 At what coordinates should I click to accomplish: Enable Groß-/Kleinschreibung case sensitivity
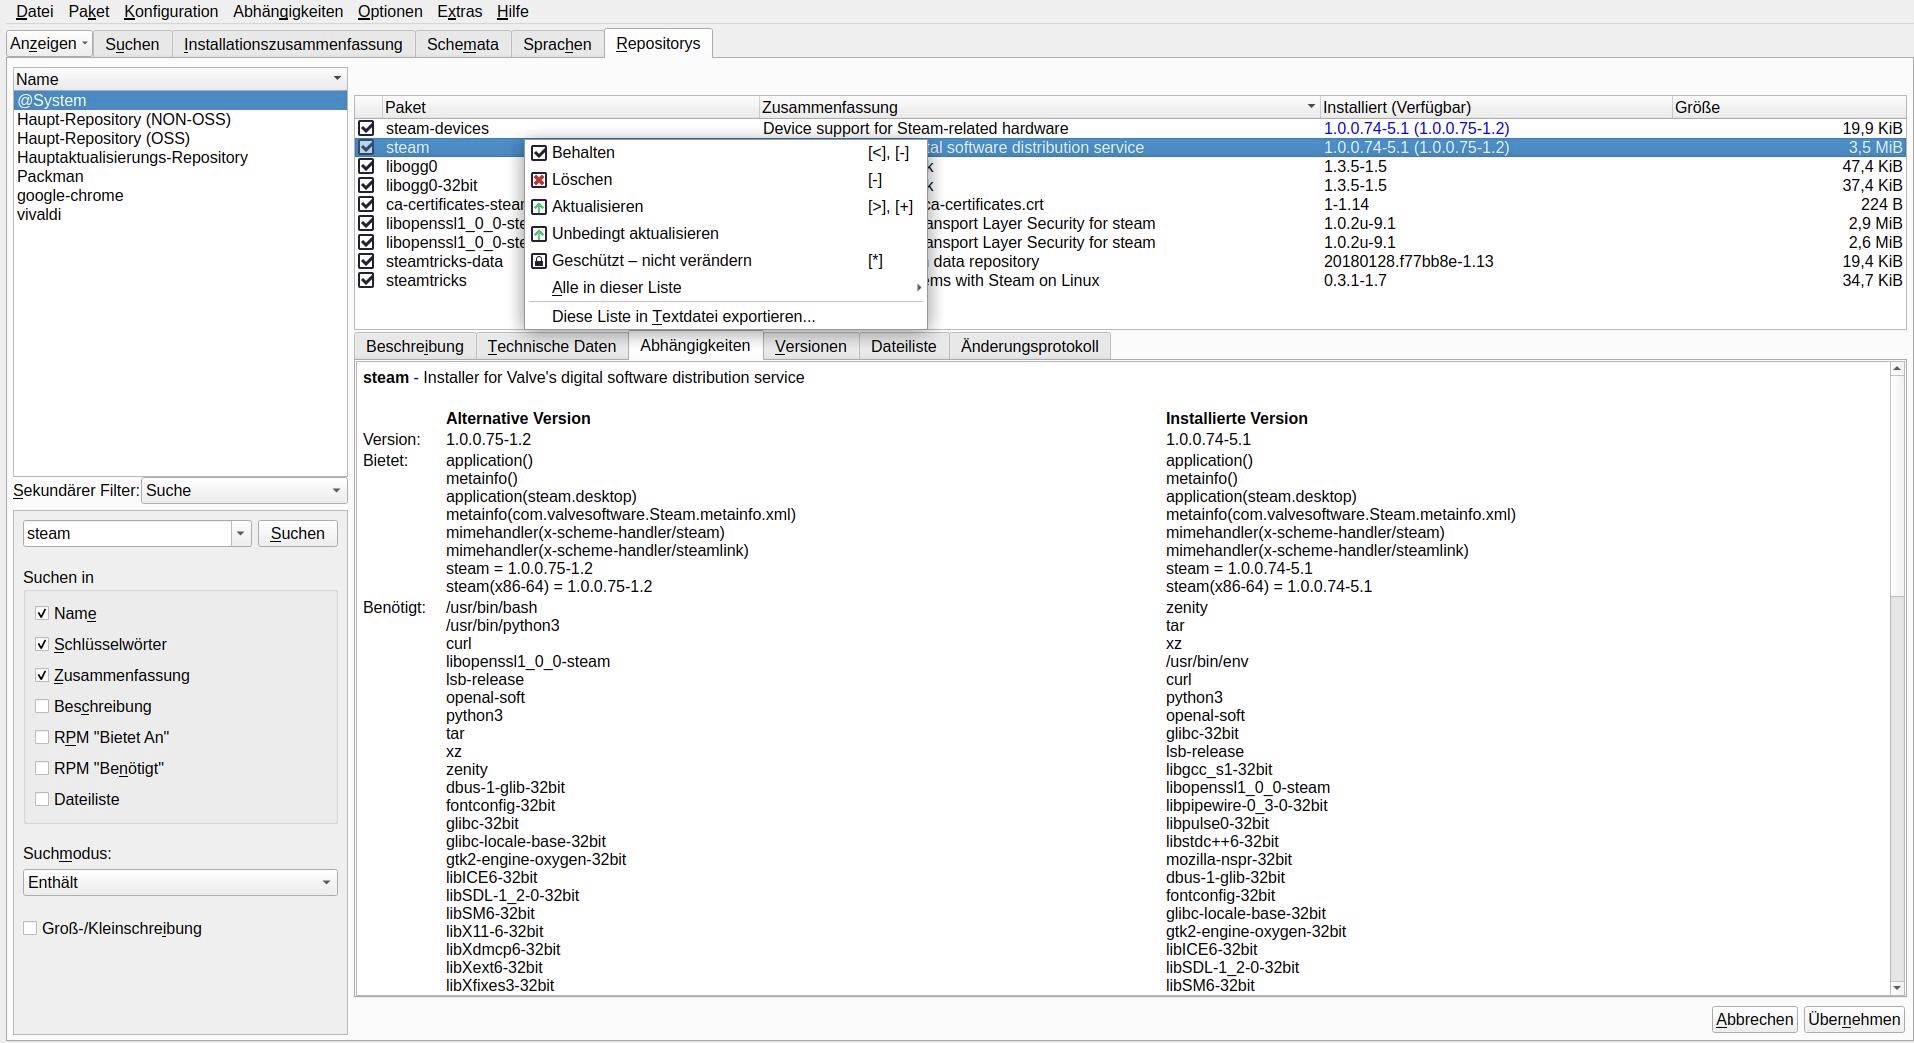(x=30, y=928)
